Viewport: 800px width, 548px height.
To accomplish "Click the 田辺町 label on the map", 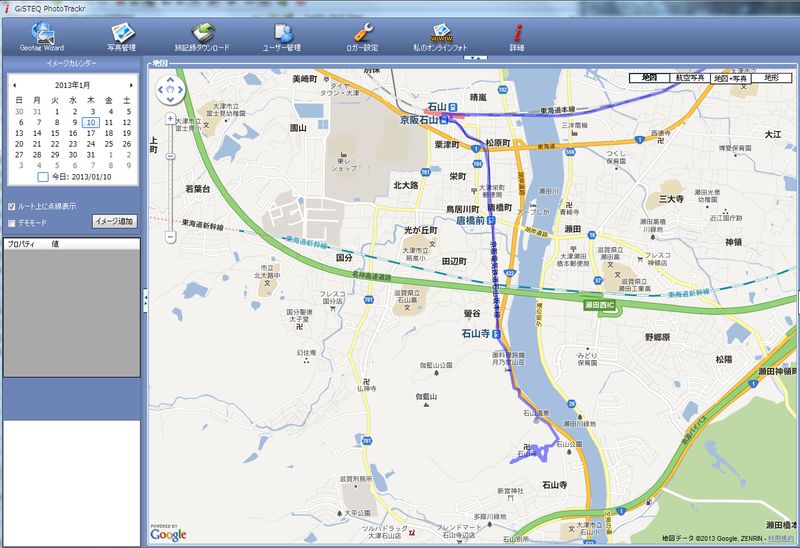I will coord(454,261).
